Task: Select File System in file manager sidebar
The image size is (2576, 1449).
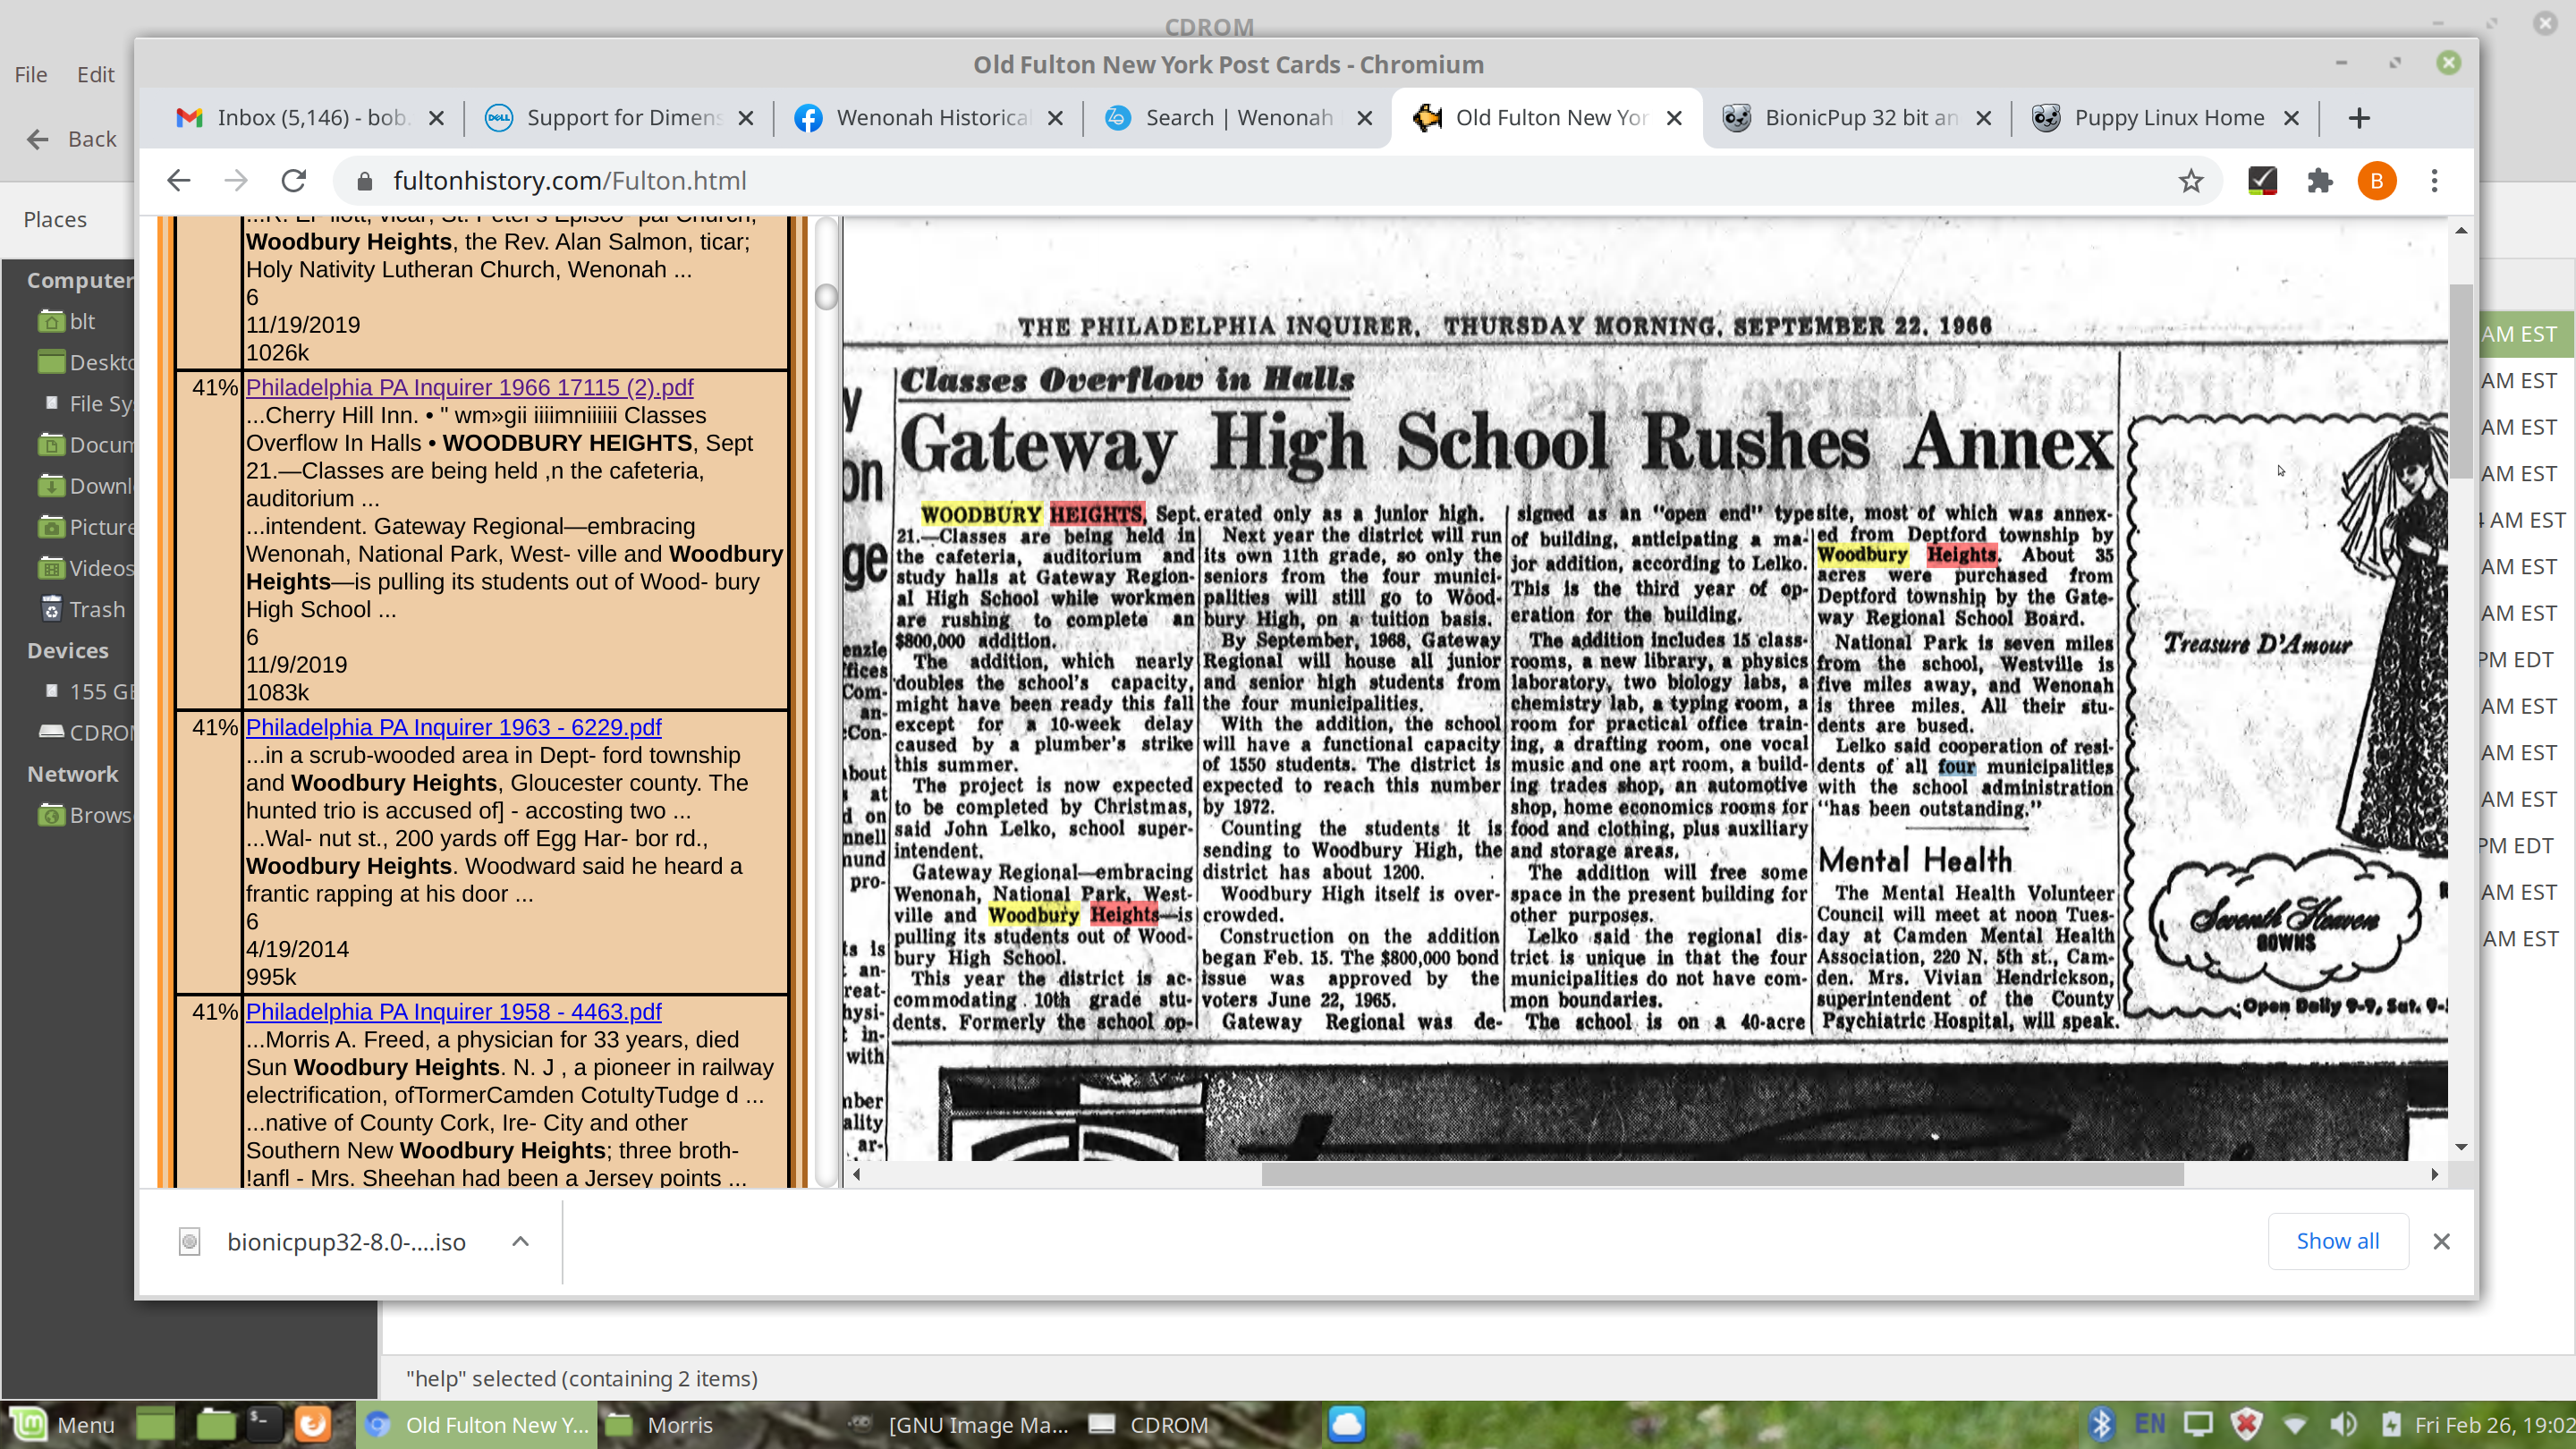Action: pos(86,403)
